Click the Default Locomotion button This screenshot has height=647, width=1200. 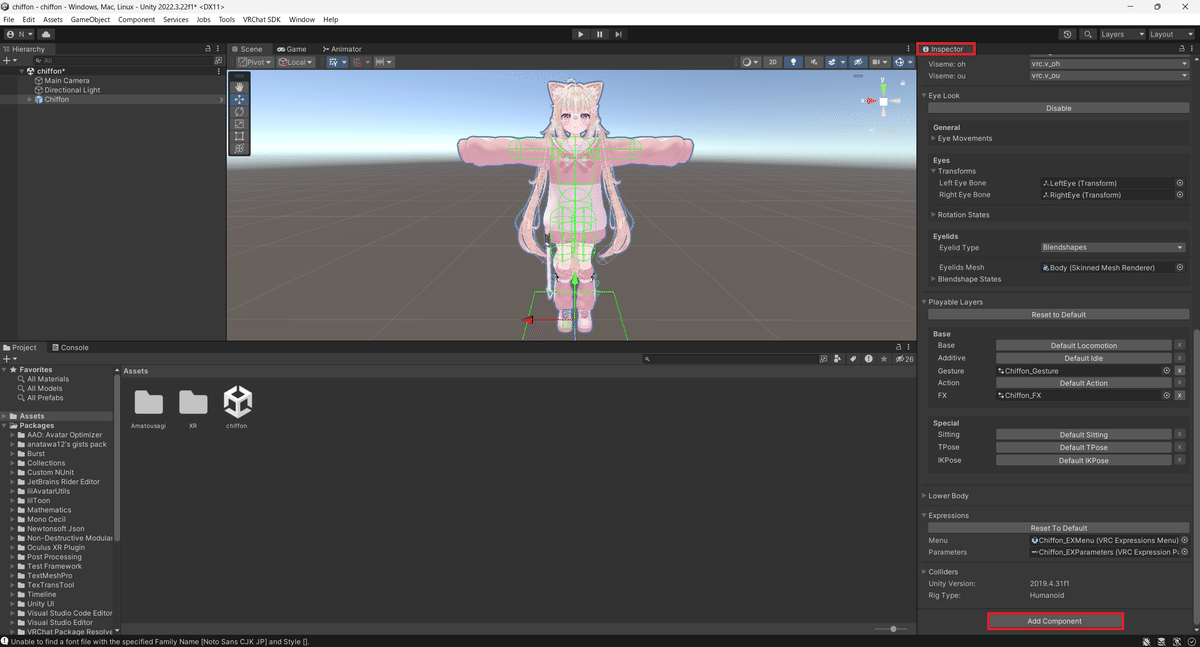tap(1083, 346)
